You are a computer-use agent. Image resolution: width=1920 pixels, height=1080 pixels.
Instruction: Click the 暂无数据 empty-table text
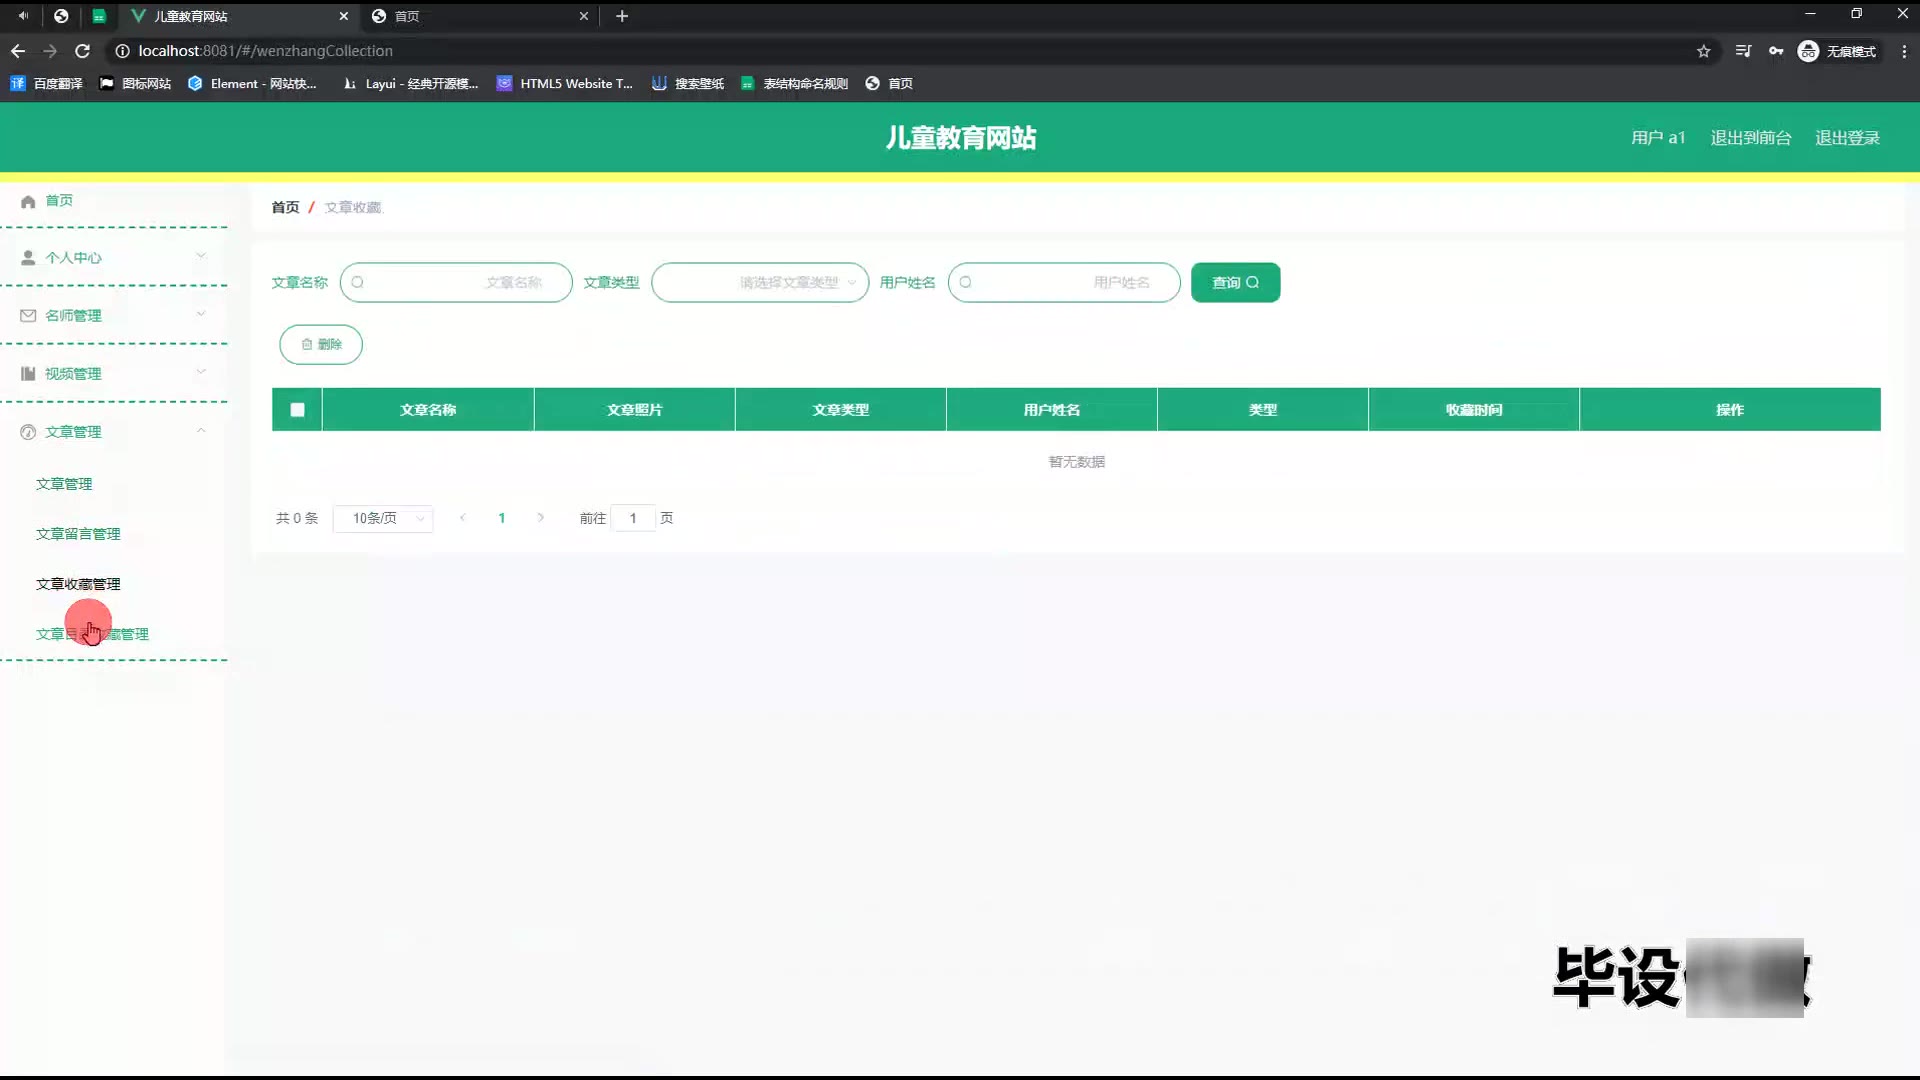(1076, 462)
